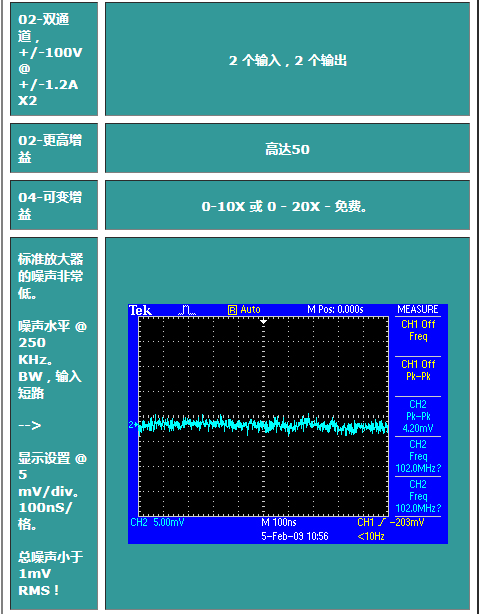Select the CH1 Off Pk-Pk measurement

pyautogui.click(x=418, y=370)
